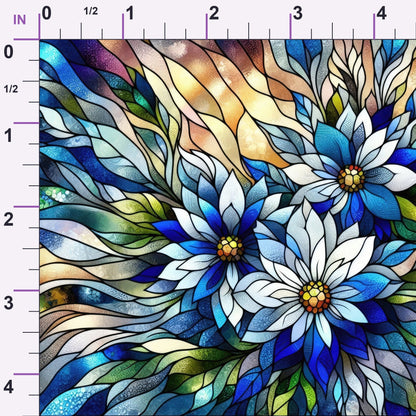Click the '4' on the vertical ruler
This screenshot has height=416, width=416.
pyautogui.click(x=9, y=387)
